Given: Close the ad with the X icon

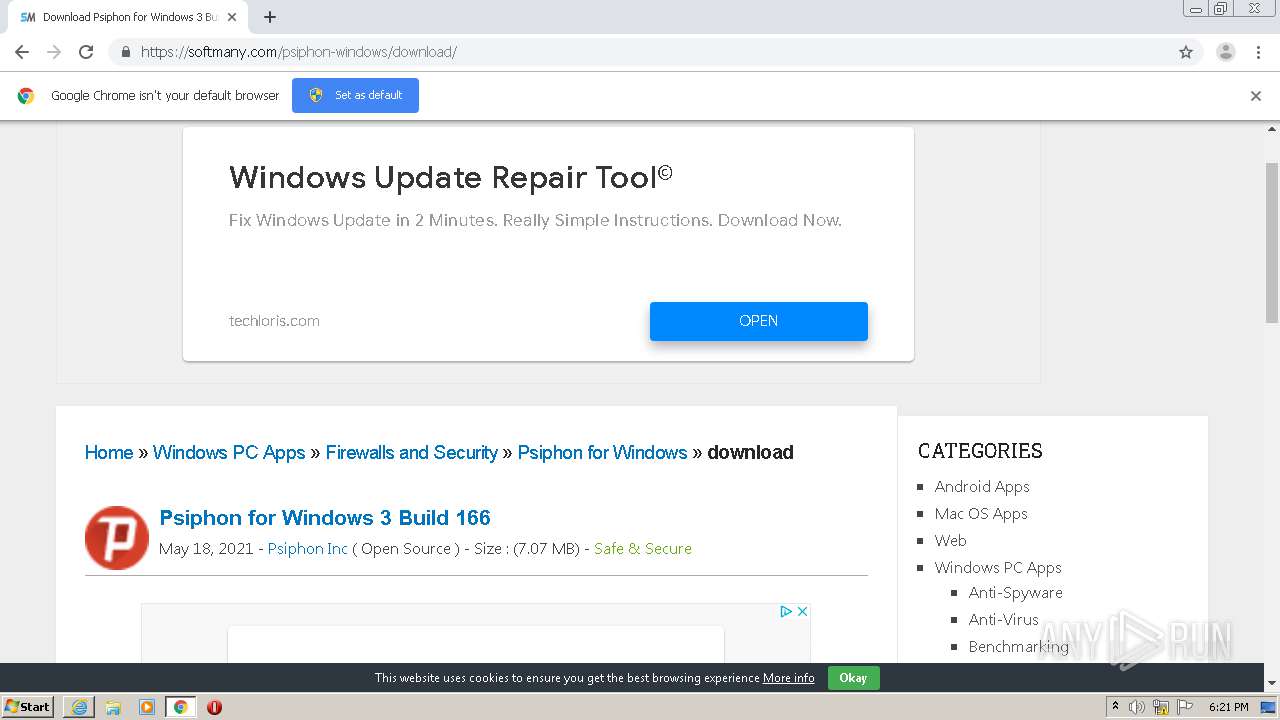Looking at the screenshot, I should [802, 611].
